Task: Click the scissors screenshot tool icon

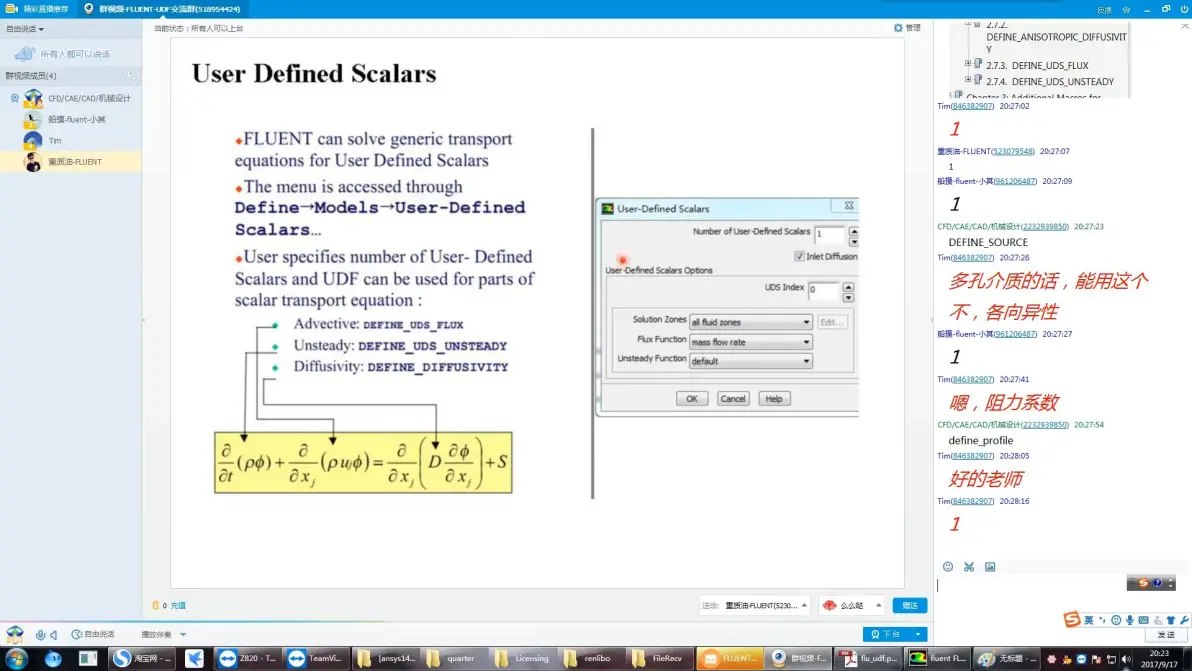Action: click(x=968, y=567)
